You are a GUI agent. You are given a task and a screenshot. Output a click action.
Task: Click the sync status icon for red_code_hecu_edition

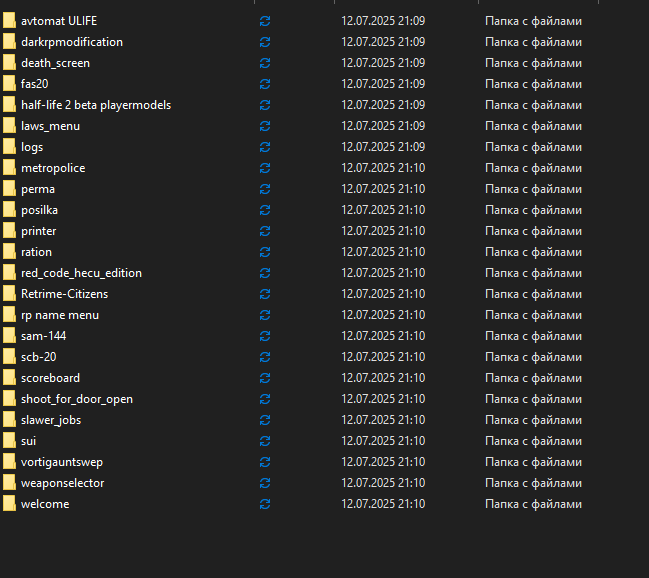tap(265, 273)
